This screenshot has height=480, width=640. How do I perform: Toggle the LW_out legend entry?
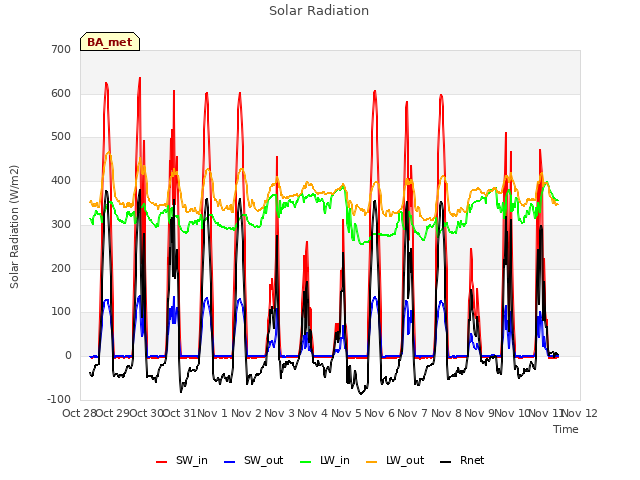(x=395, y=460)
